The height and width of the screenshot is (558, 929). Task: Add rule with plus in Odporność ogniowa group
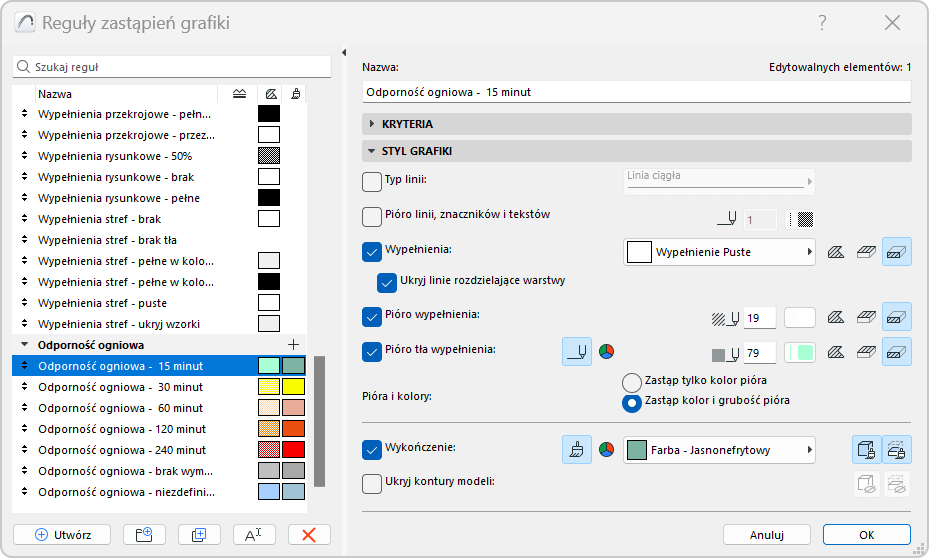[x=293, y=345]
